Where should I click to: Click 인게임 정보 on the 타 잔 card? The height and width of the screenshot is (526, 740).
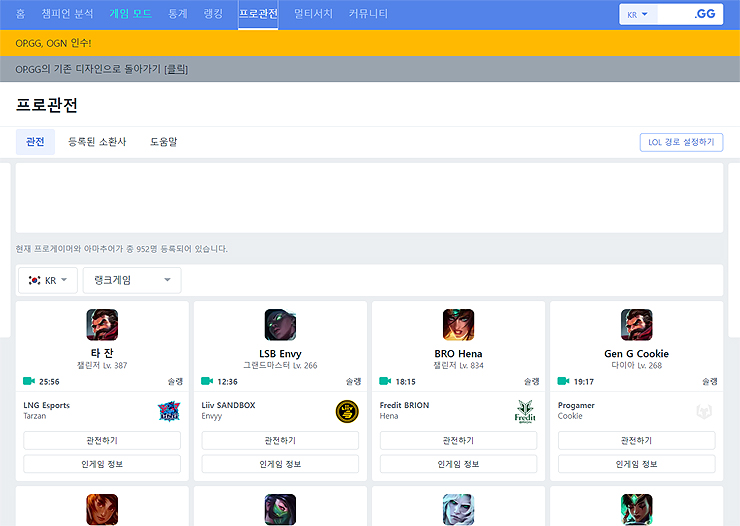pyautogui.click(x=102, y=464)
